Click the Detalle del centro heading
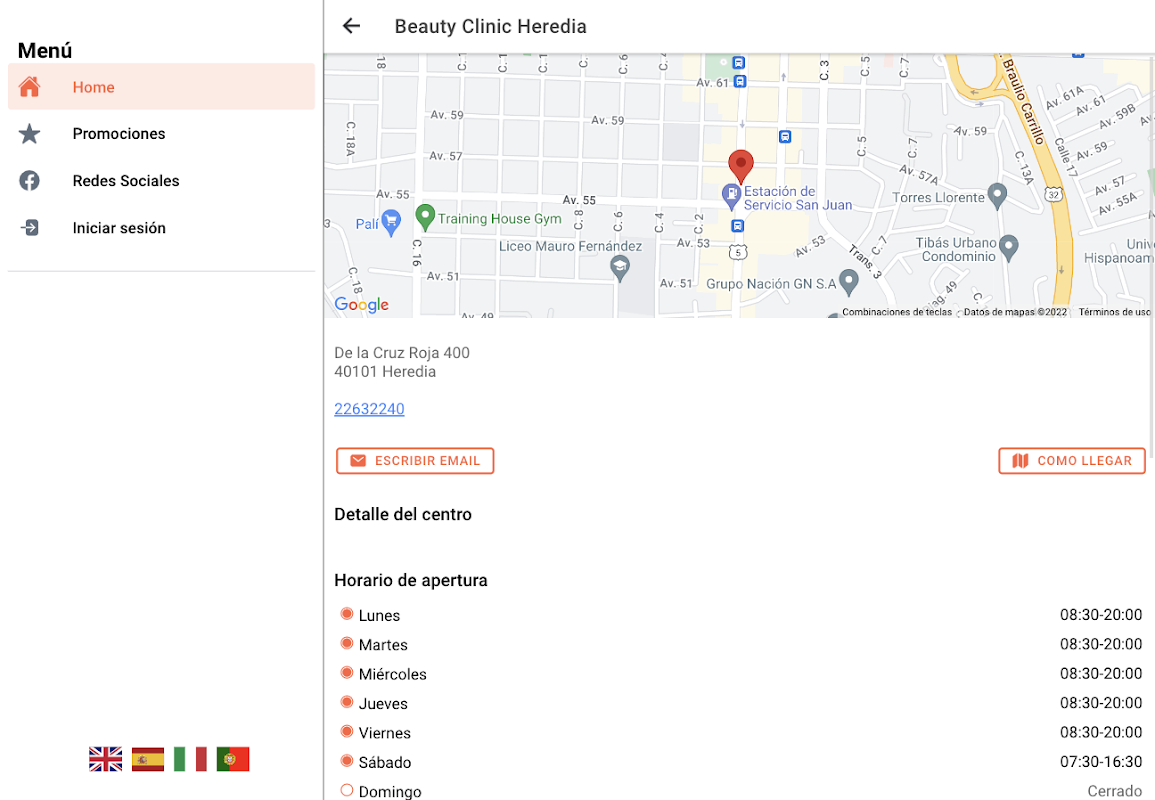 pyautogui.click(x=403, y=514)
